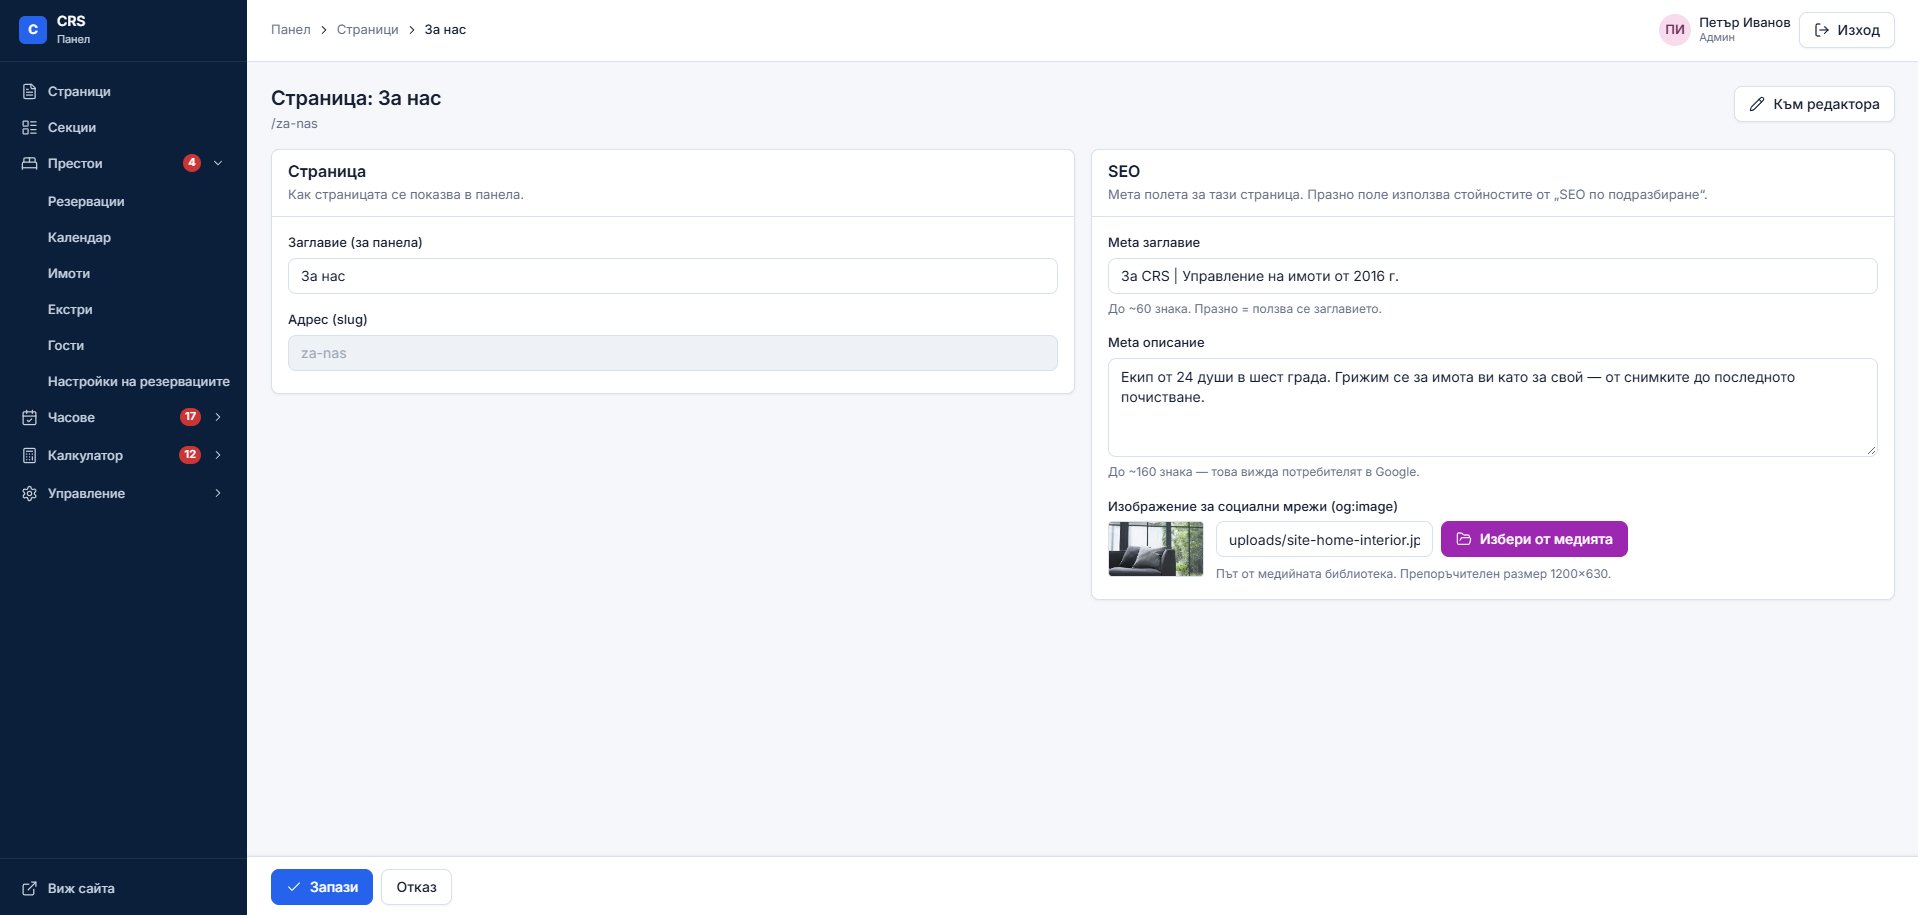Click the Страници document icon in sidebar
The width and height of the screenshot is (1924, 915).
30,91
